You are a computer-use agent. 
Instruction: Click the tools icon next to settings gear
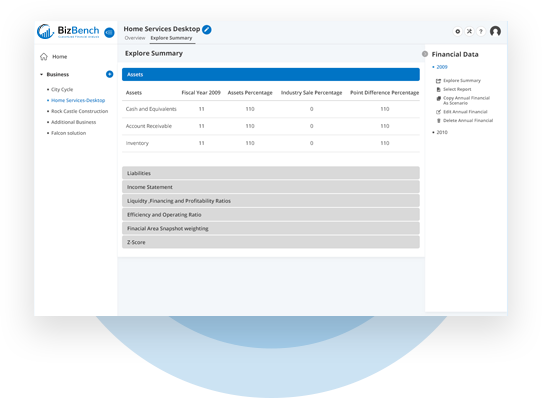coord(469,31)
